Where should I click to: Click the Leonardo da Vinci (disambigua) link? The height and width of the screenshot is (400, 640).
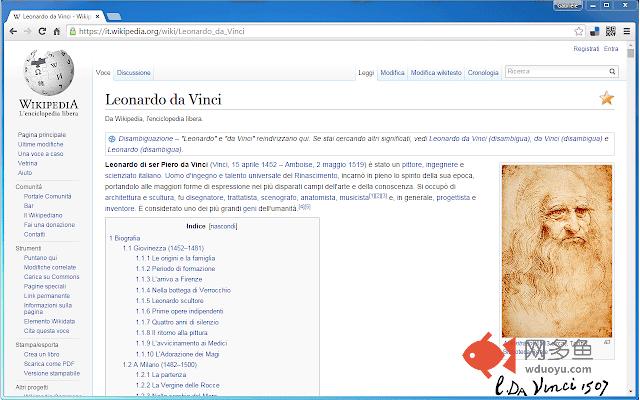[480, 139]
